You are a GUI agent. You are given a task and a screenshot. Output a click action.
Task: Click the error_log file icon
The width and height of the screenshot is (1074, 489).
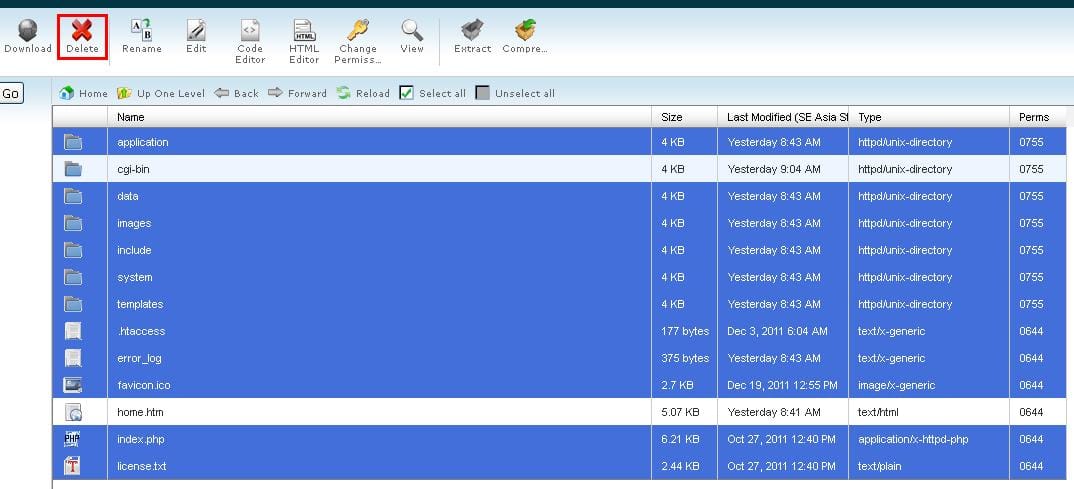point(73,358)
